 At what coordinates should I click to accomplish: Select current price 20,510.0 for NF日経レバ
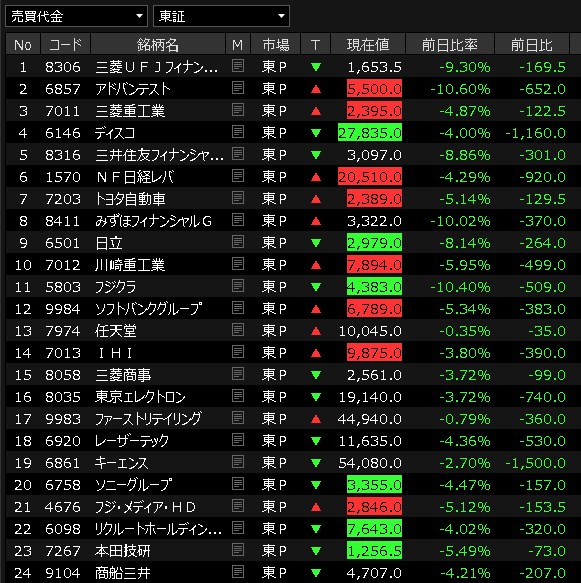pyautogui.click(x=370, y=177)
